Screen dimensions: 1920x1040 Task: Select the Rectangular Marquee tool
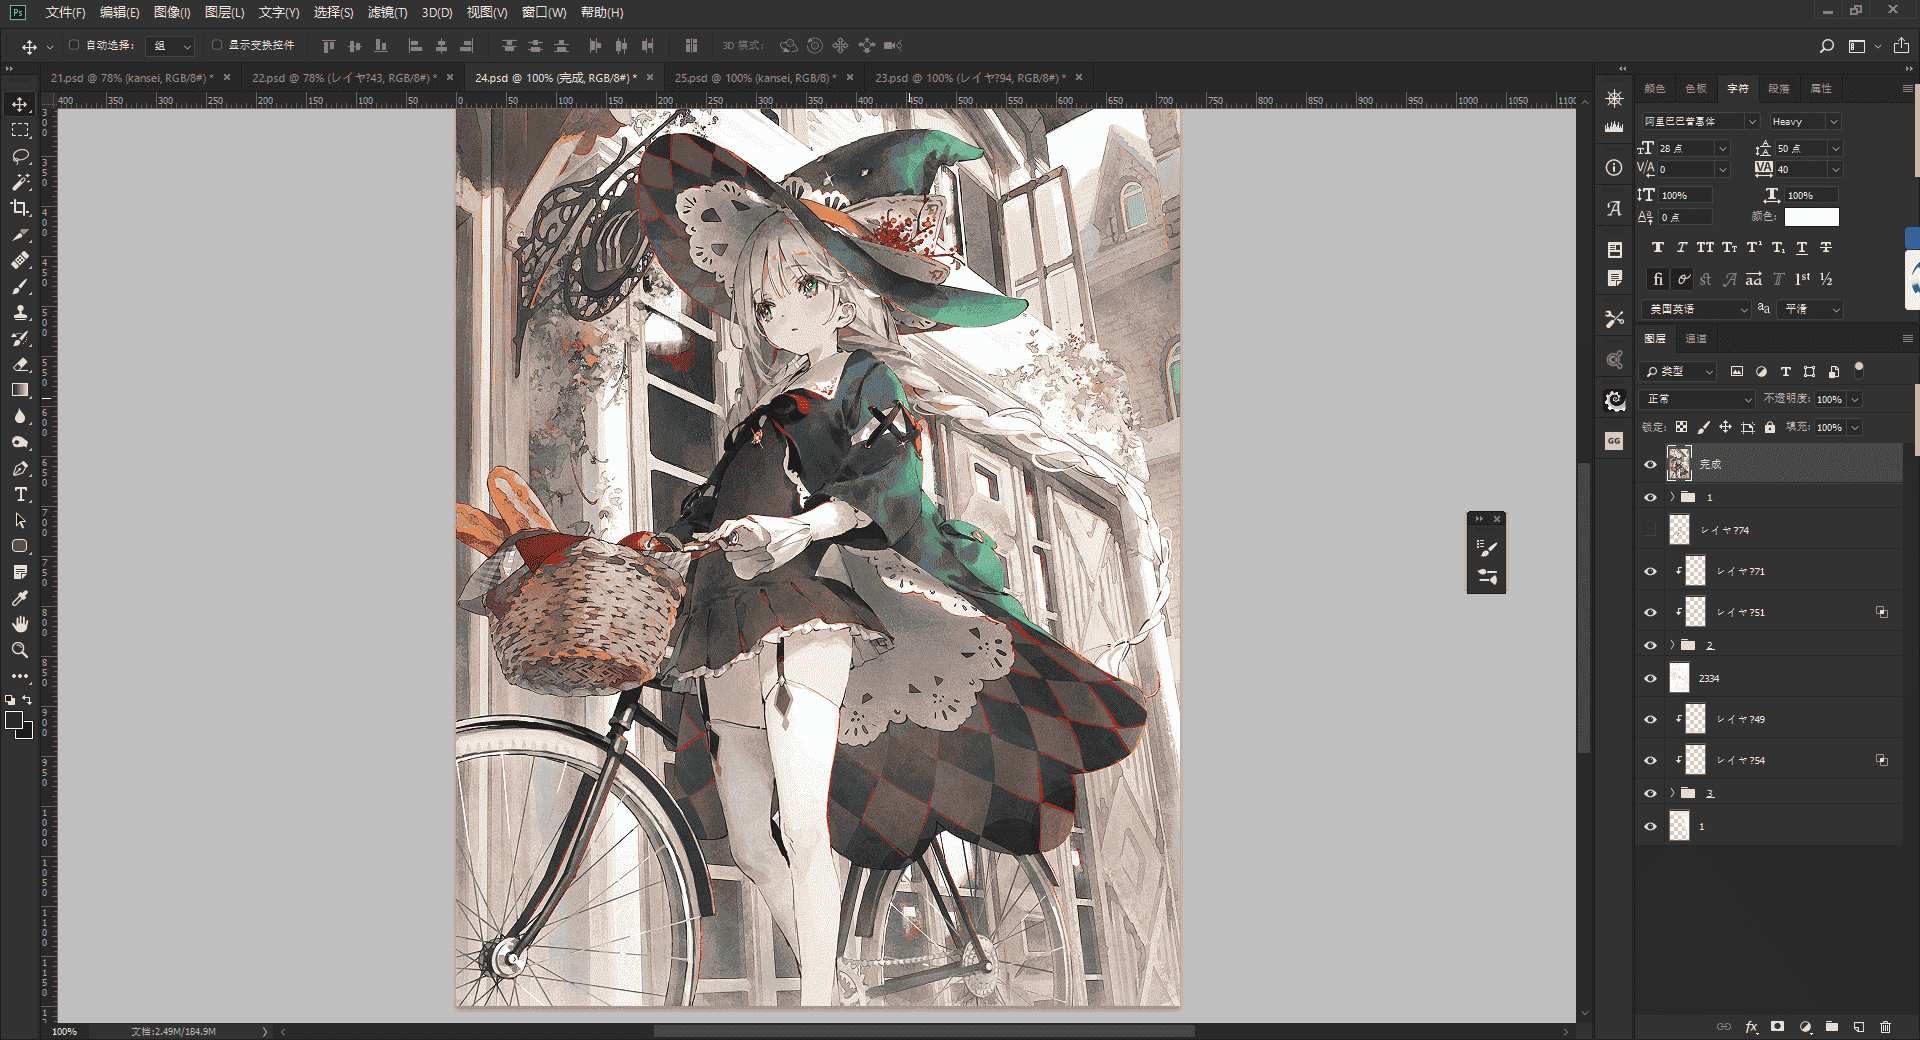pos(20,130)
